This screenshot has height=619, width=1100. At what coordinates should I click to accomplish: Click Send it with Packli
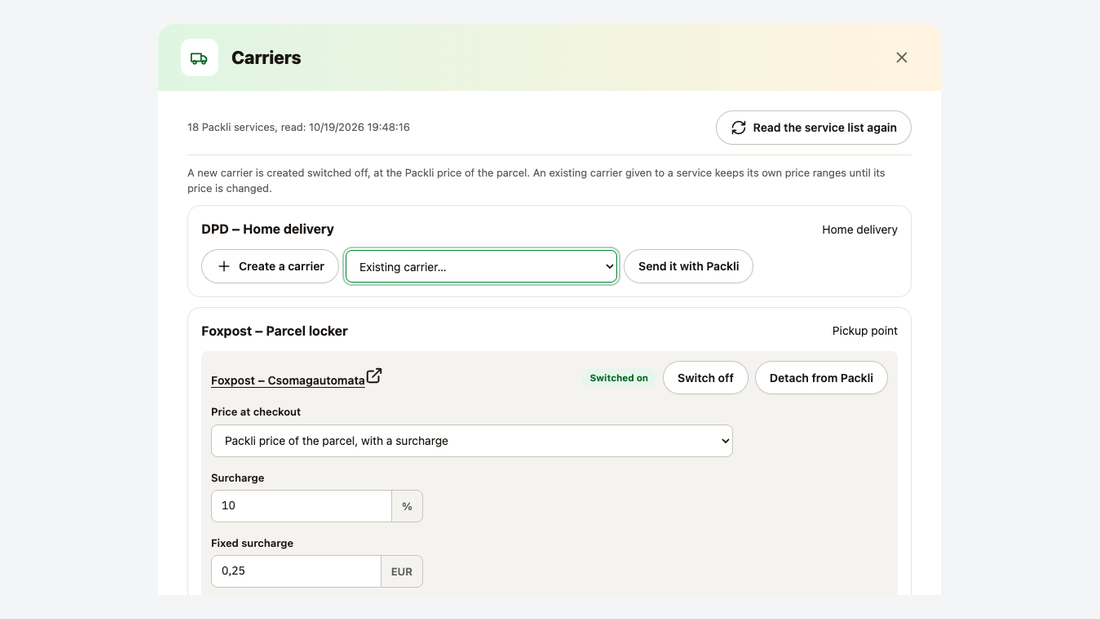point(688,267)
